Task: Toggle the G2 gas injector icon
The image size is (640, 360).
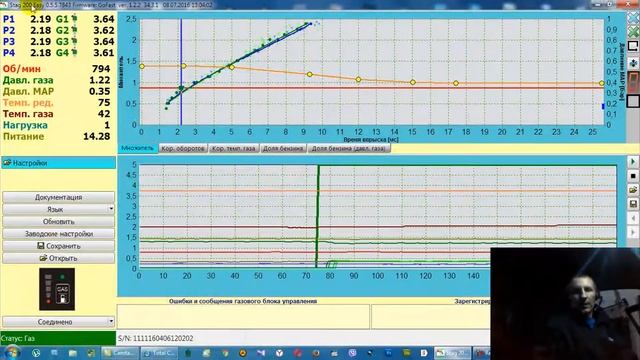Action: tap(74, 30)
